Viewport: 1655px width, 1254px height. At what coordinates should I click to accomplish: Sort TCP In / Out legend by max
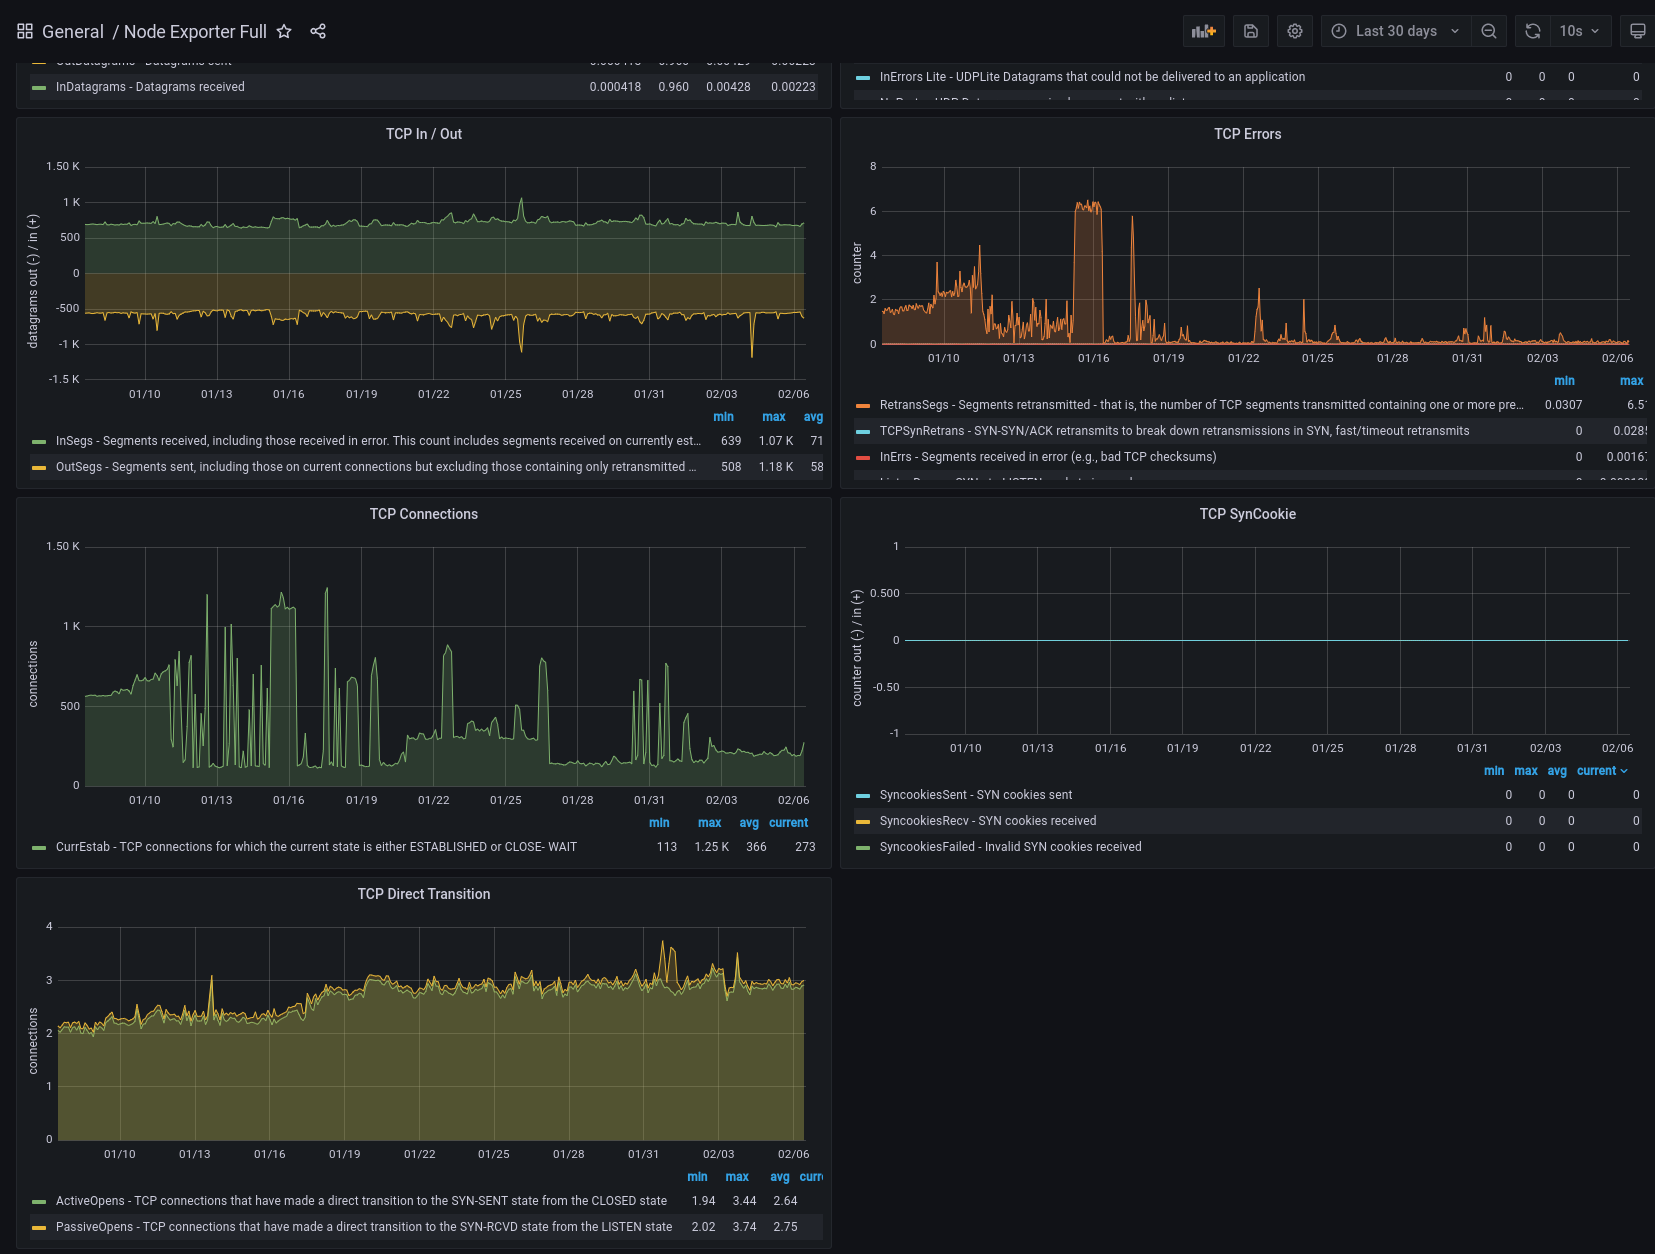[x=774, y=417]
